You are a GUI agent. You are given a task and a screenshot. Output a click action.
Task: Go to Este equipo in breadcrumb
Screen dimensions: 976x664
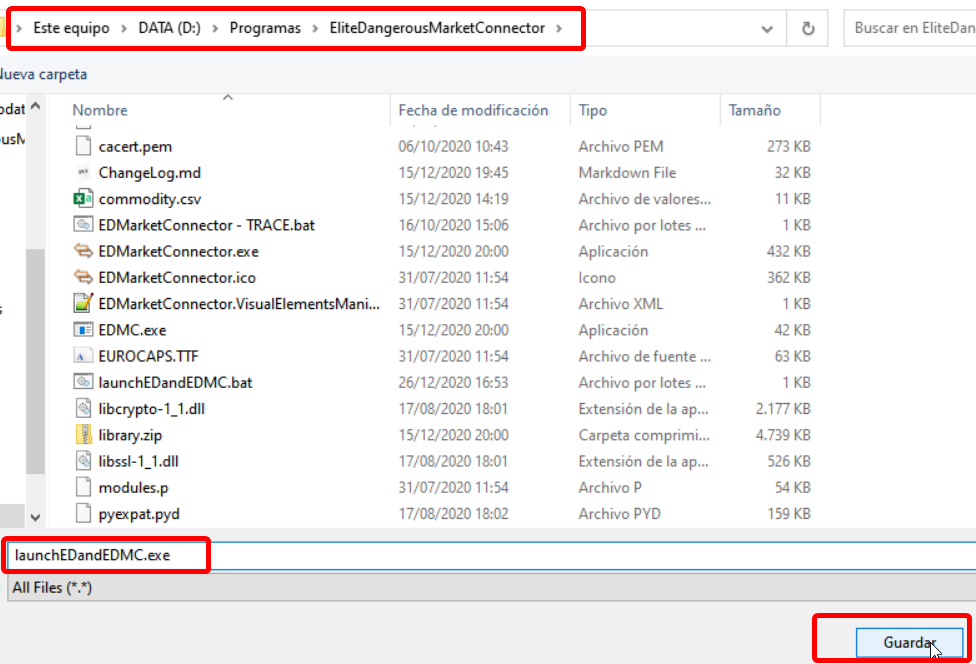click(x=72, y=28)
